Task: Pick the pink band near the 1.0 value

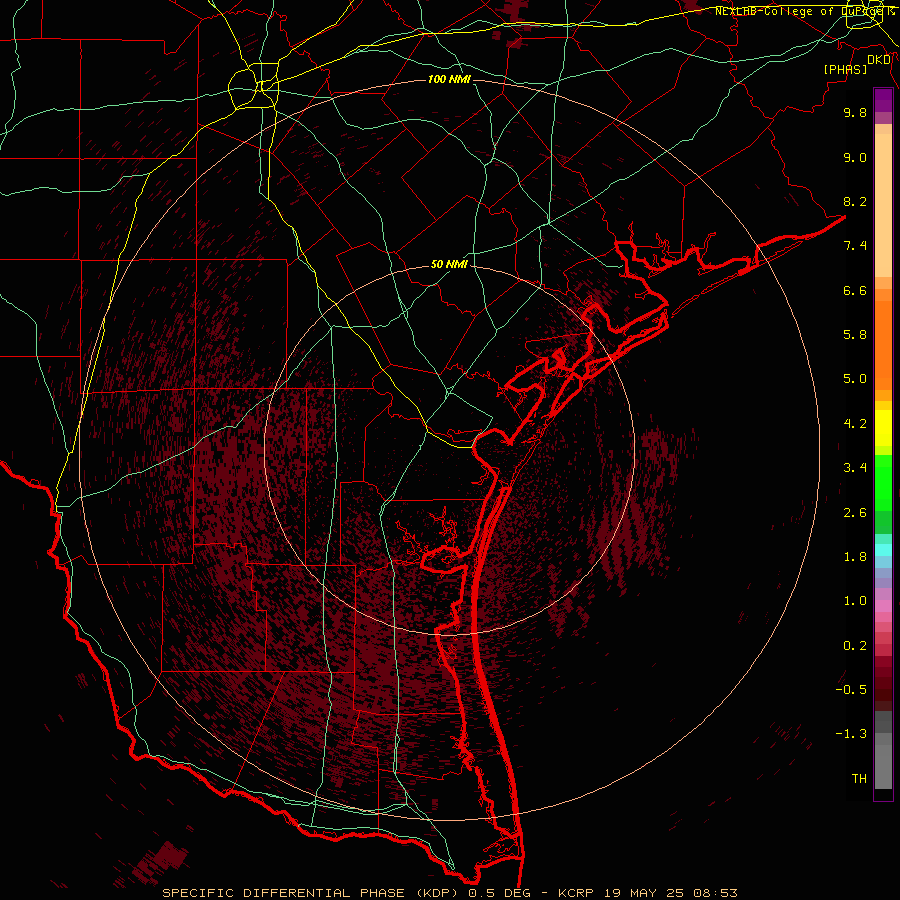Action: pyautogui.click(x=883, y=606)
